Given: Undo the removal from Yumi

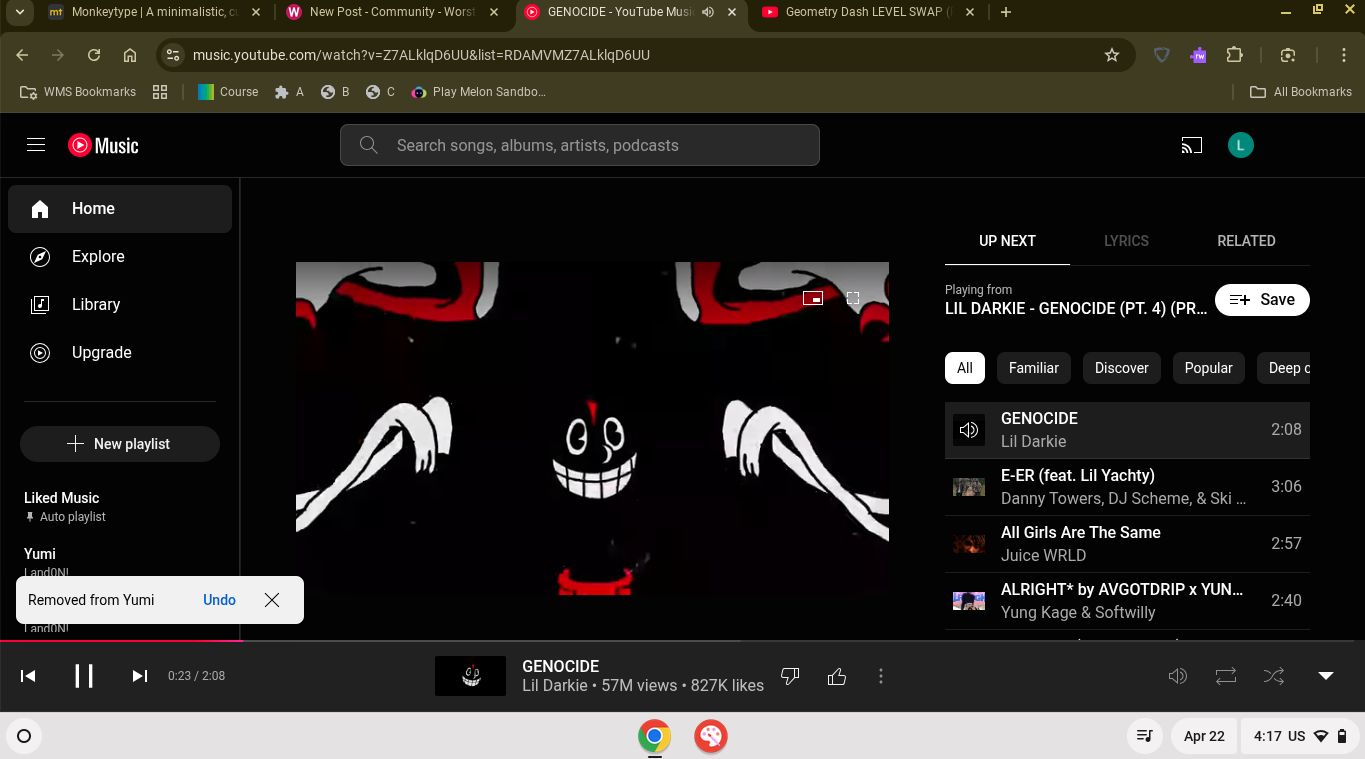Looking at the screenshot, I should [x=219, y=600].
